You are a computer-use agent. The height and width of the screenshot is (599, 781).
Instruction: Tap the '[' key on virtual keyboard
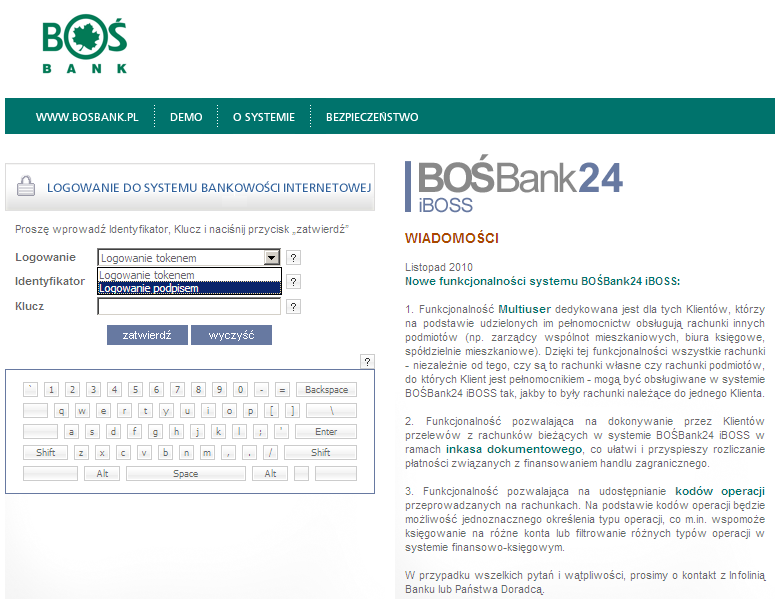click(x=271, y=410)
